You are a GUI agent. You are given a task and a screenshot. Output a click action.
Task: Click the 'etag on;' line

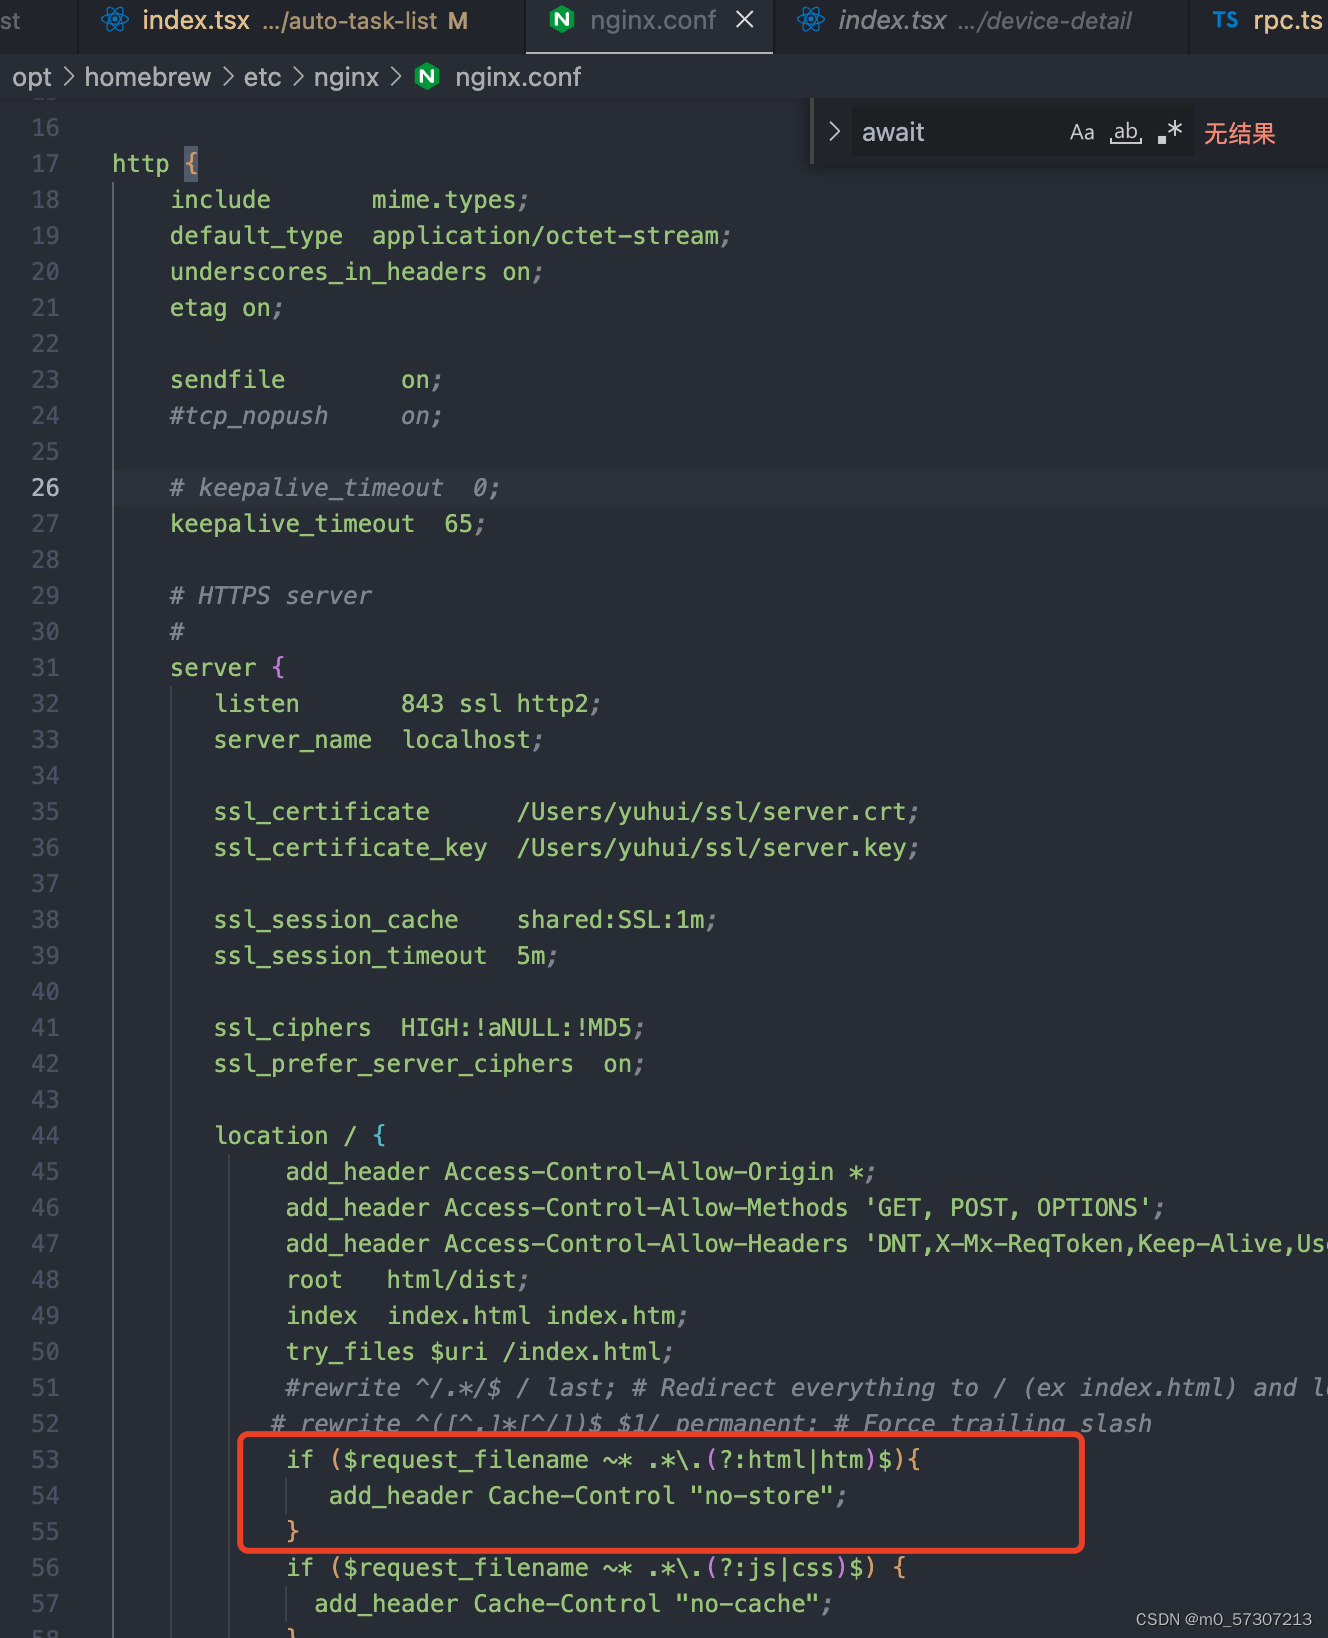[226, 308]
